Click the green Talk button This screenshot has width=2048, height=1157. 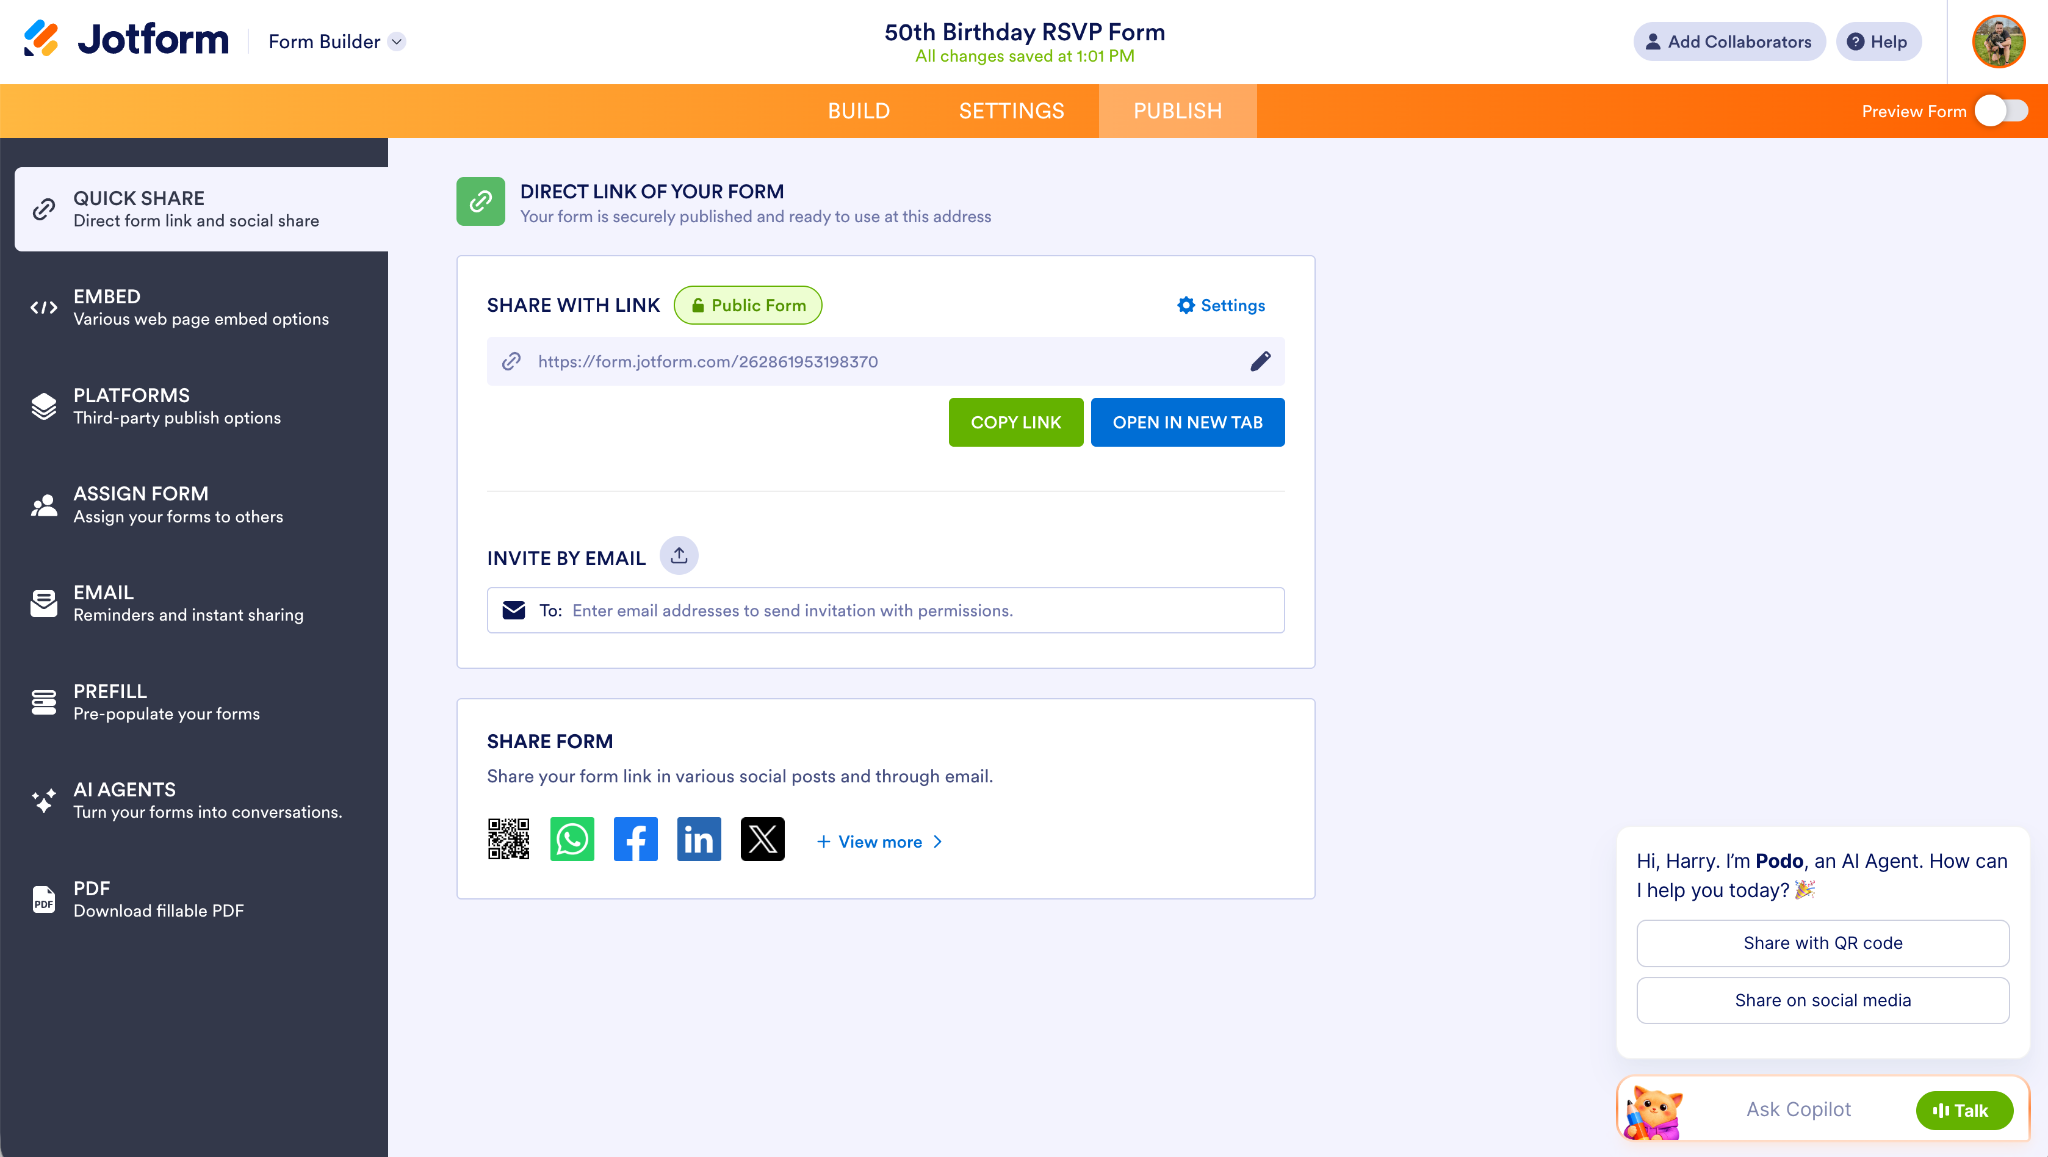click(1964, 1110)
